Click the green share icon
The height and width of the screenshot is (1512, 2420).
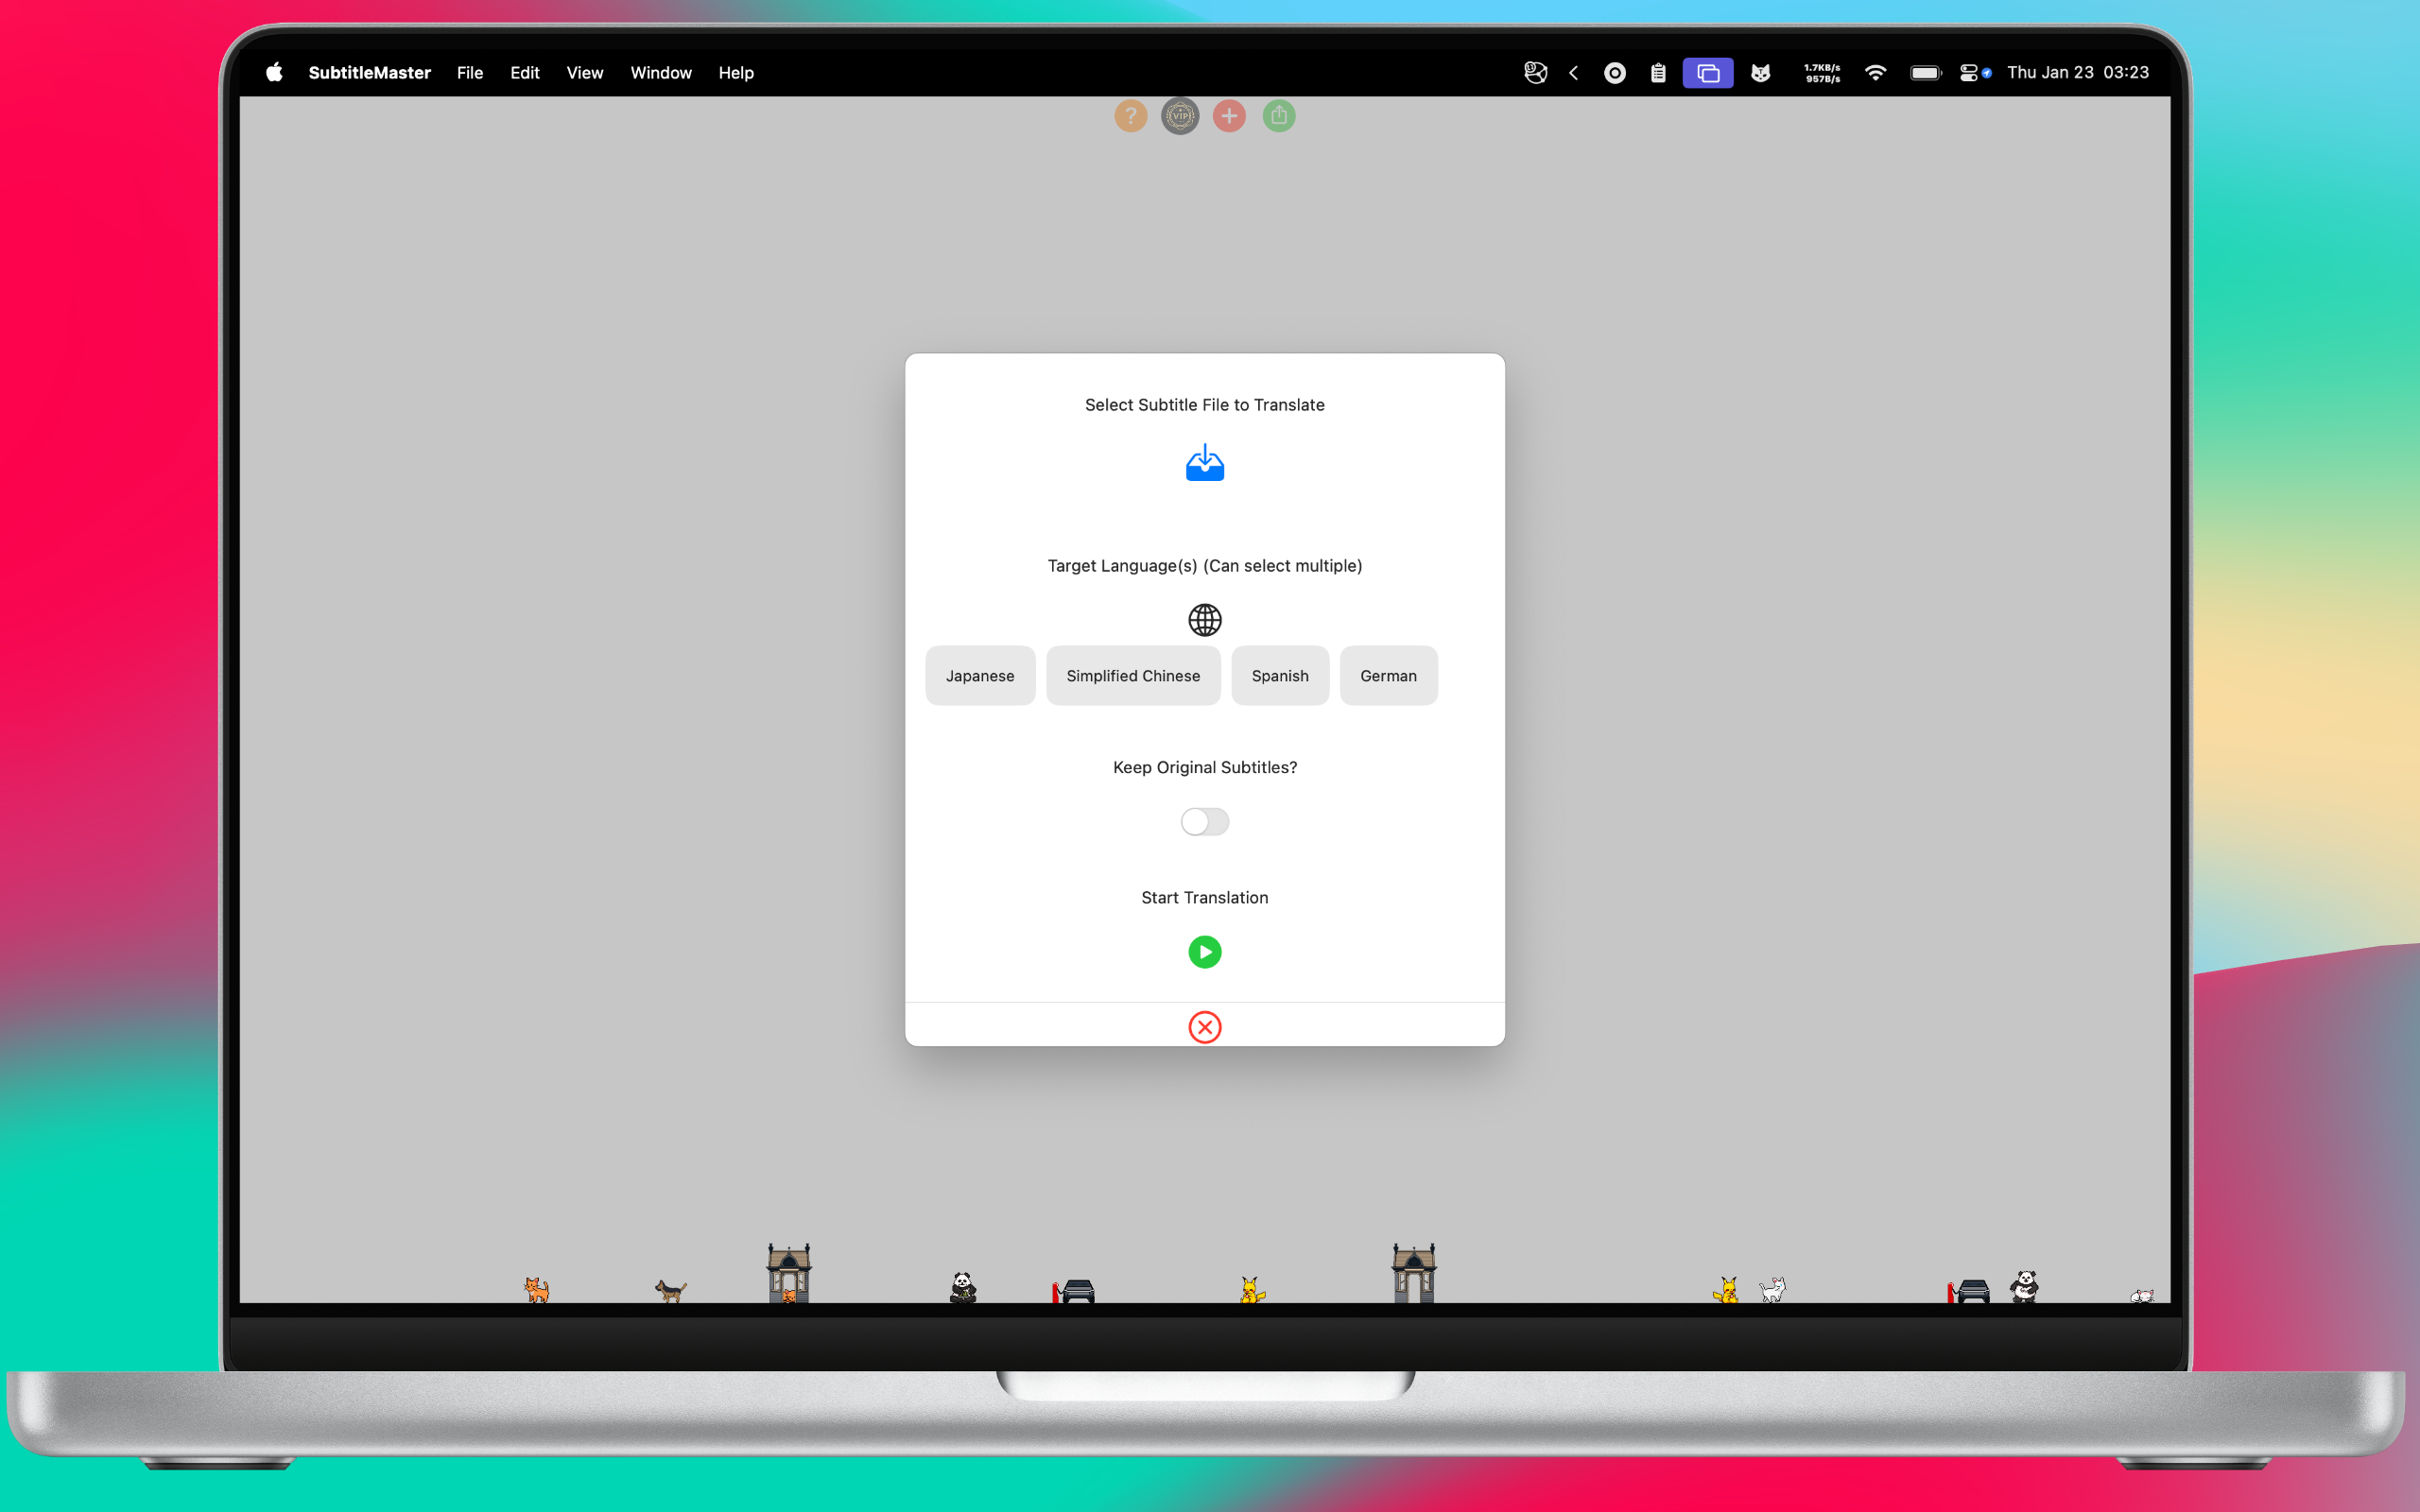pyautogui.click(x=1278, y=116)
